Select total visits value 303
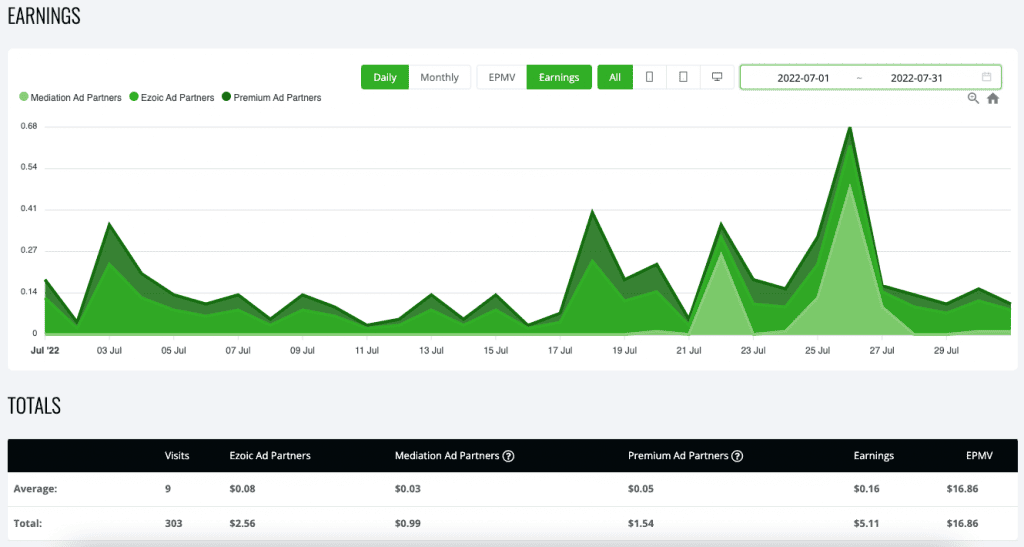 coord(174,524)
